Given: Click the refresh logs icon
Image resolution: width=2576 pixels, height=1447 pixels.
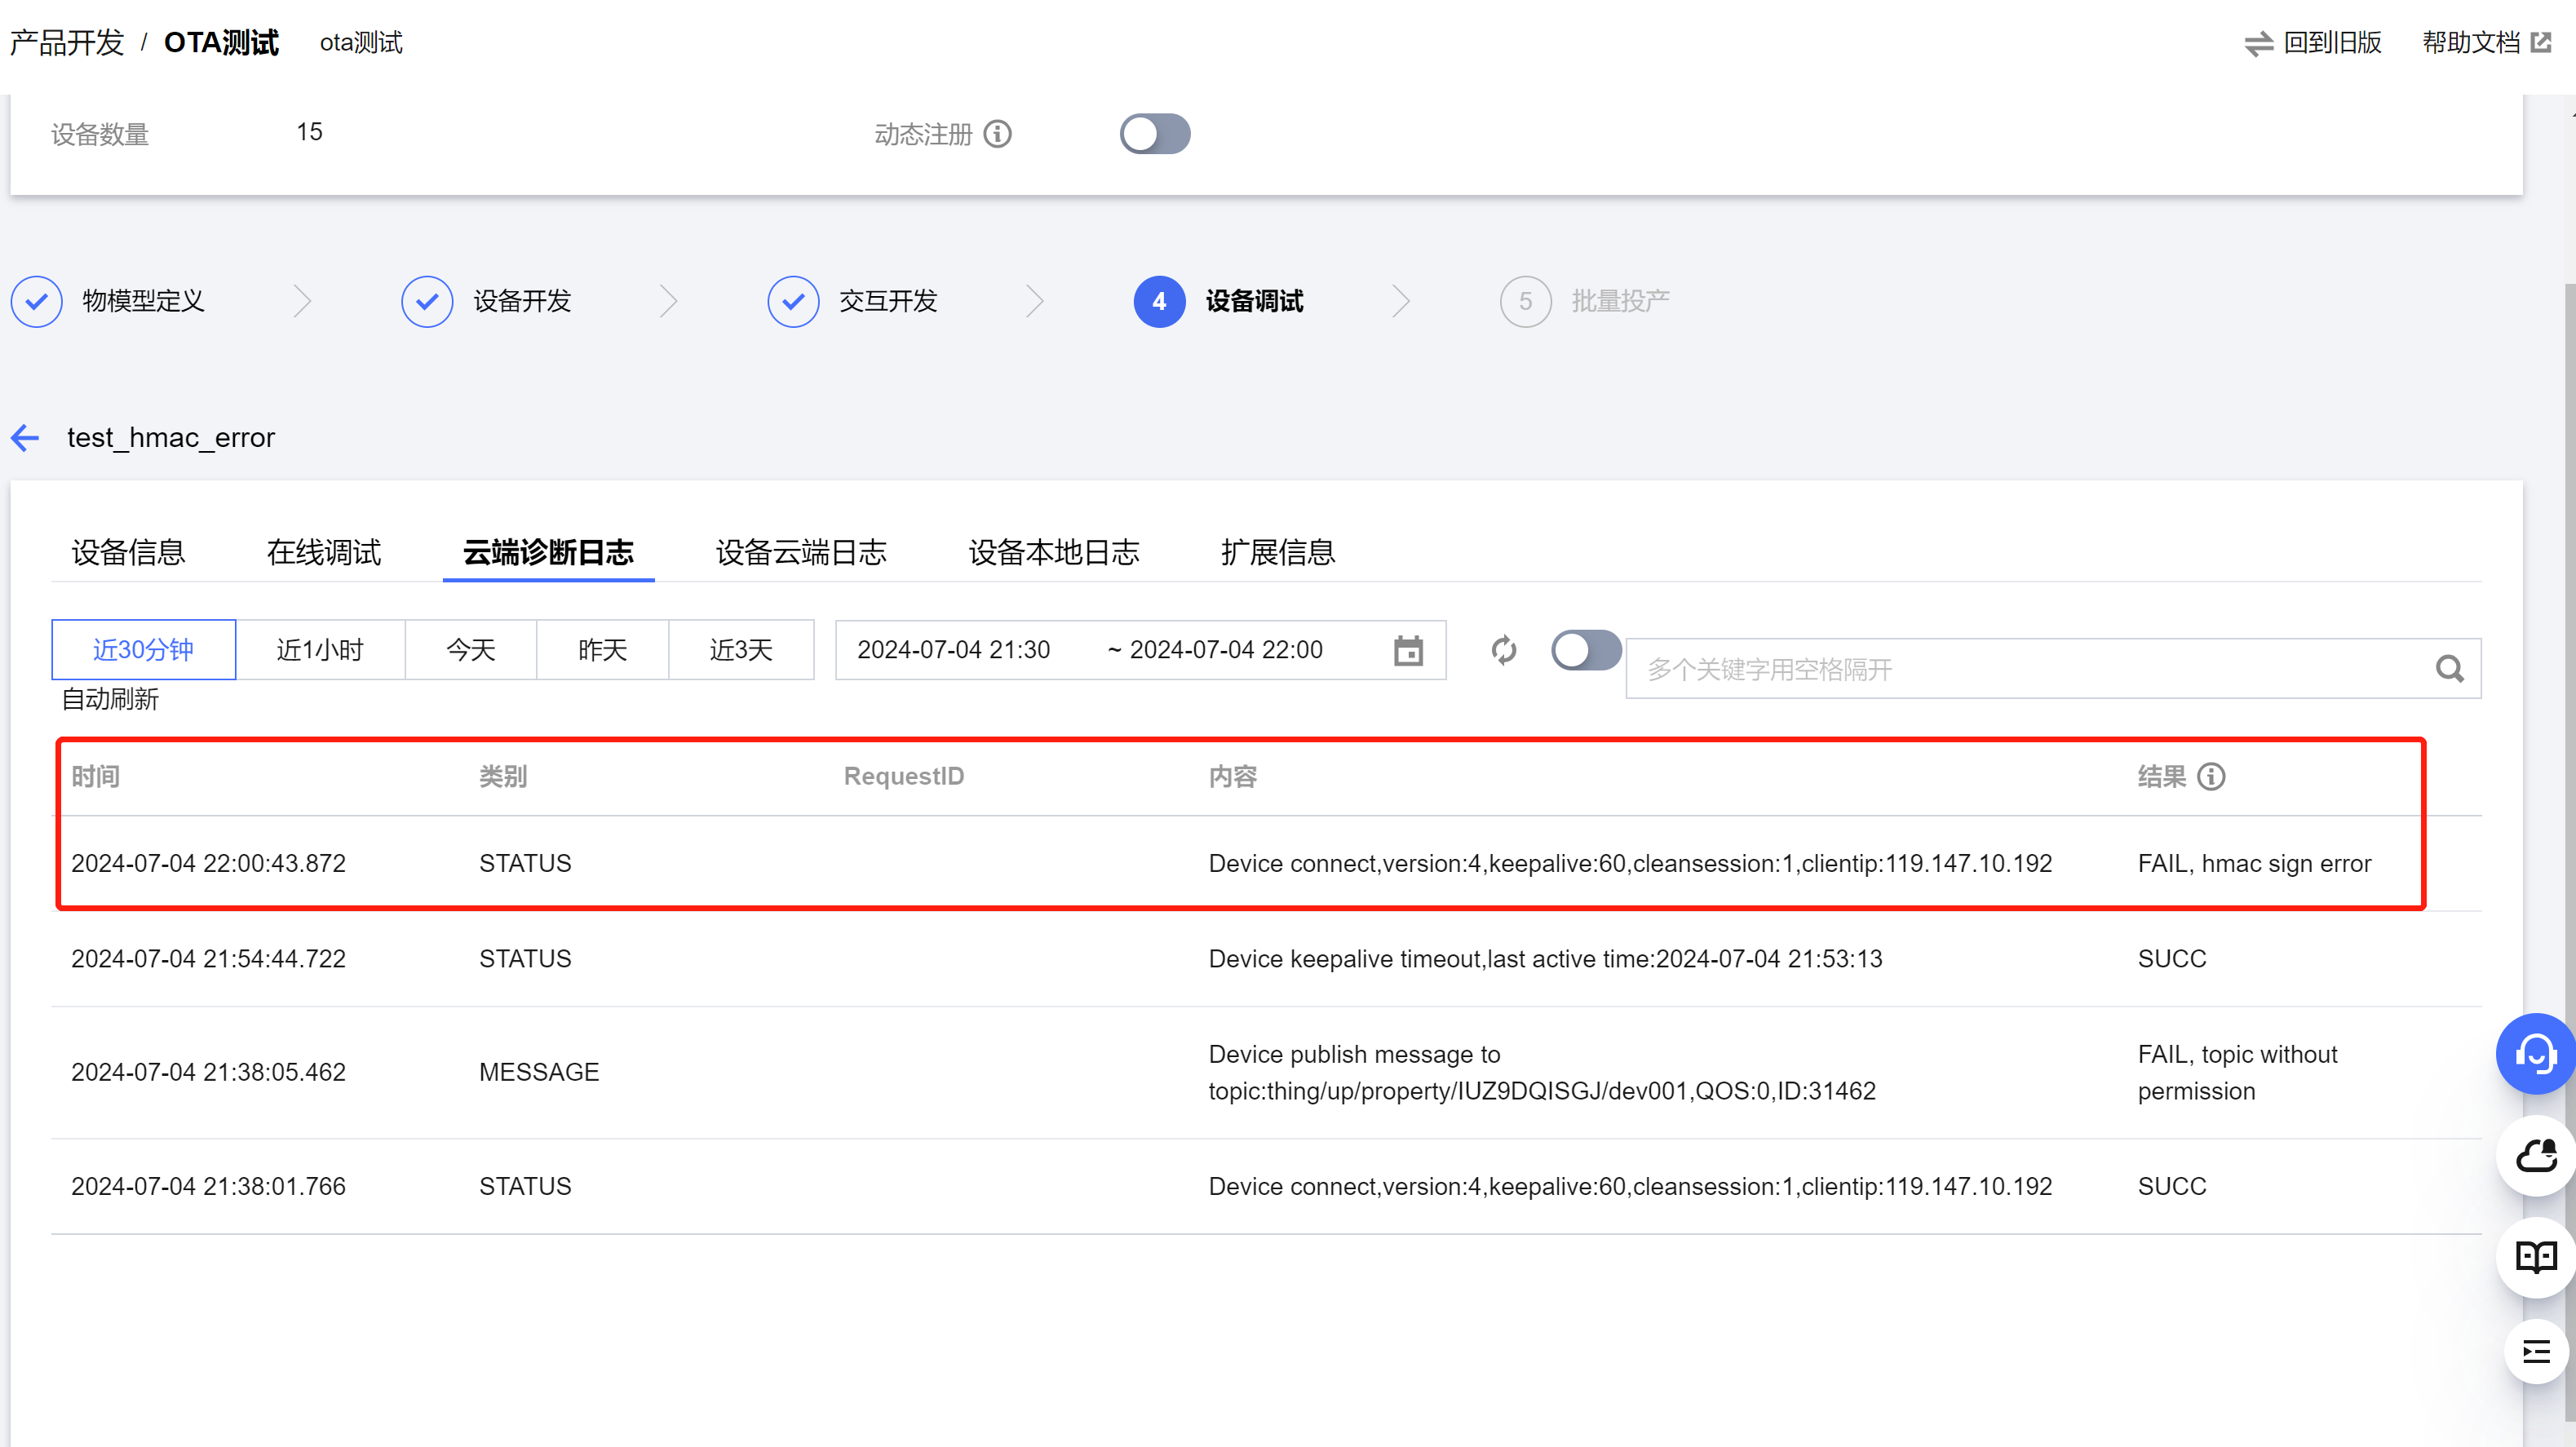Looking at the screenshot, I should [x=1503, y=650].
